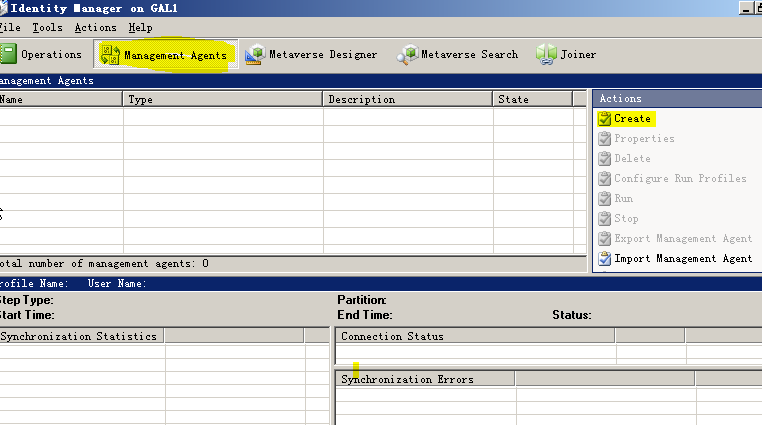Image resolution: width=762 pixels, height=425 pixels.
Task: Open Metaverse Designer icon
Action: (x=255, y=54)
